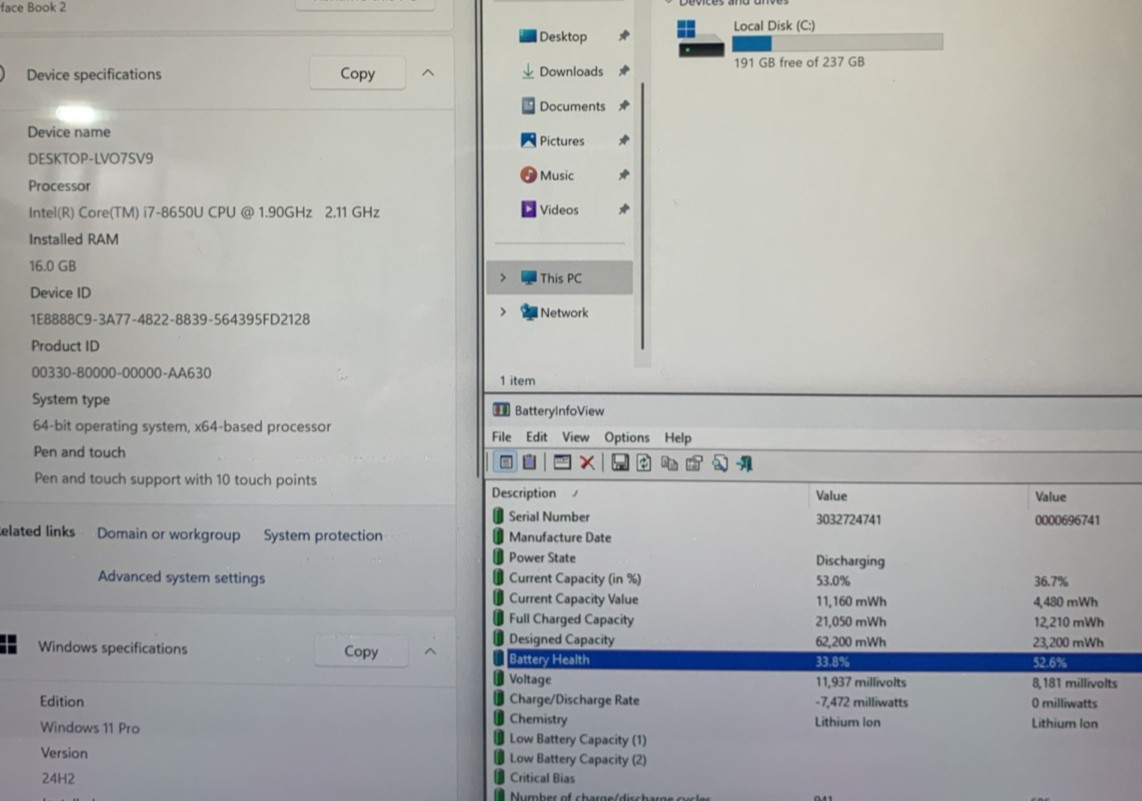Click Copy button in Device specifications

click(358, 74)
